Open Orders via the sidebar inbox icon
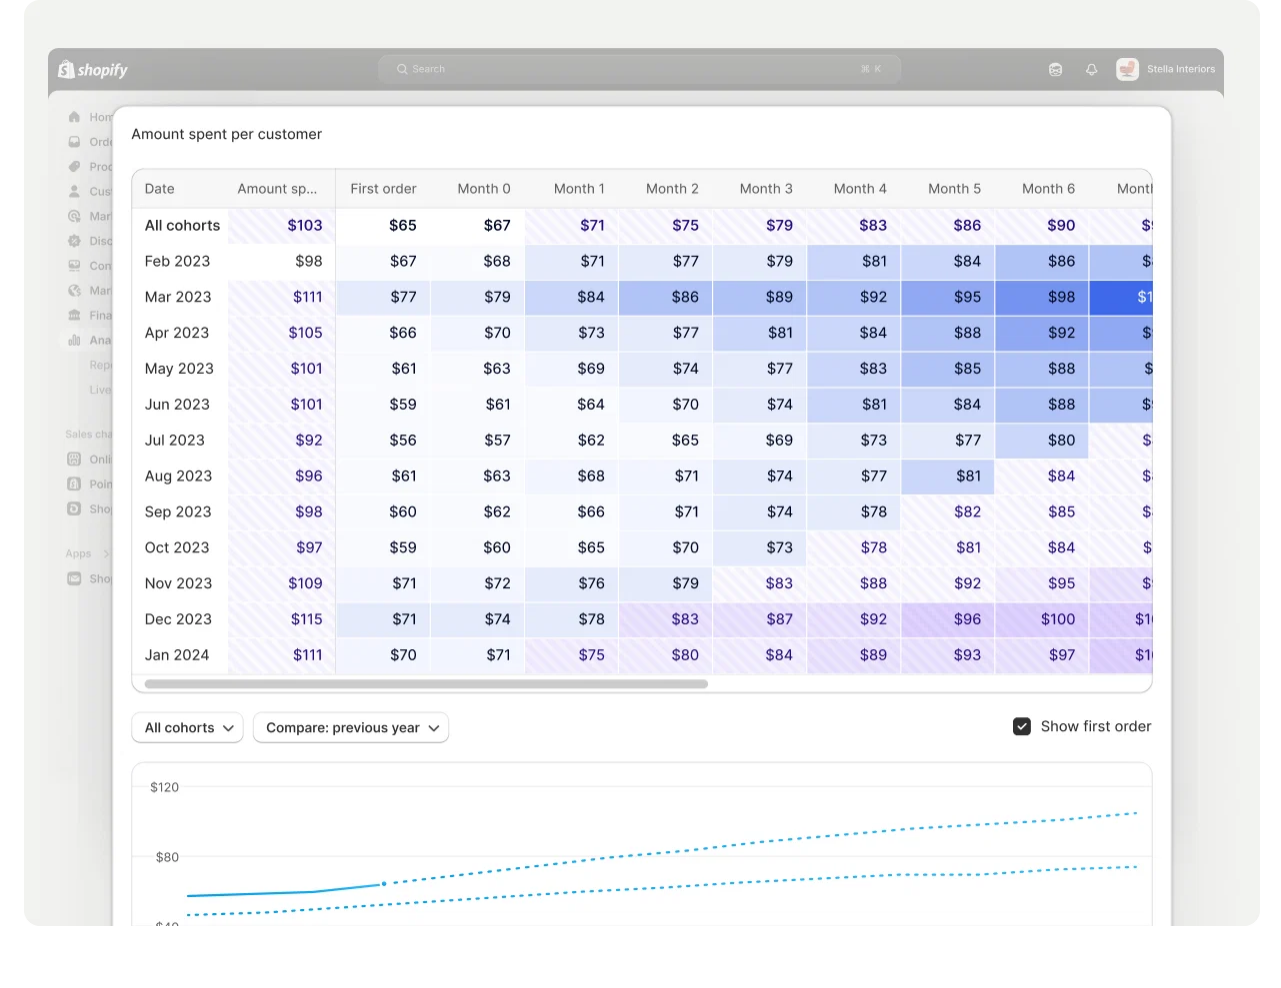The image size is (1281, 988). (74, 142)
